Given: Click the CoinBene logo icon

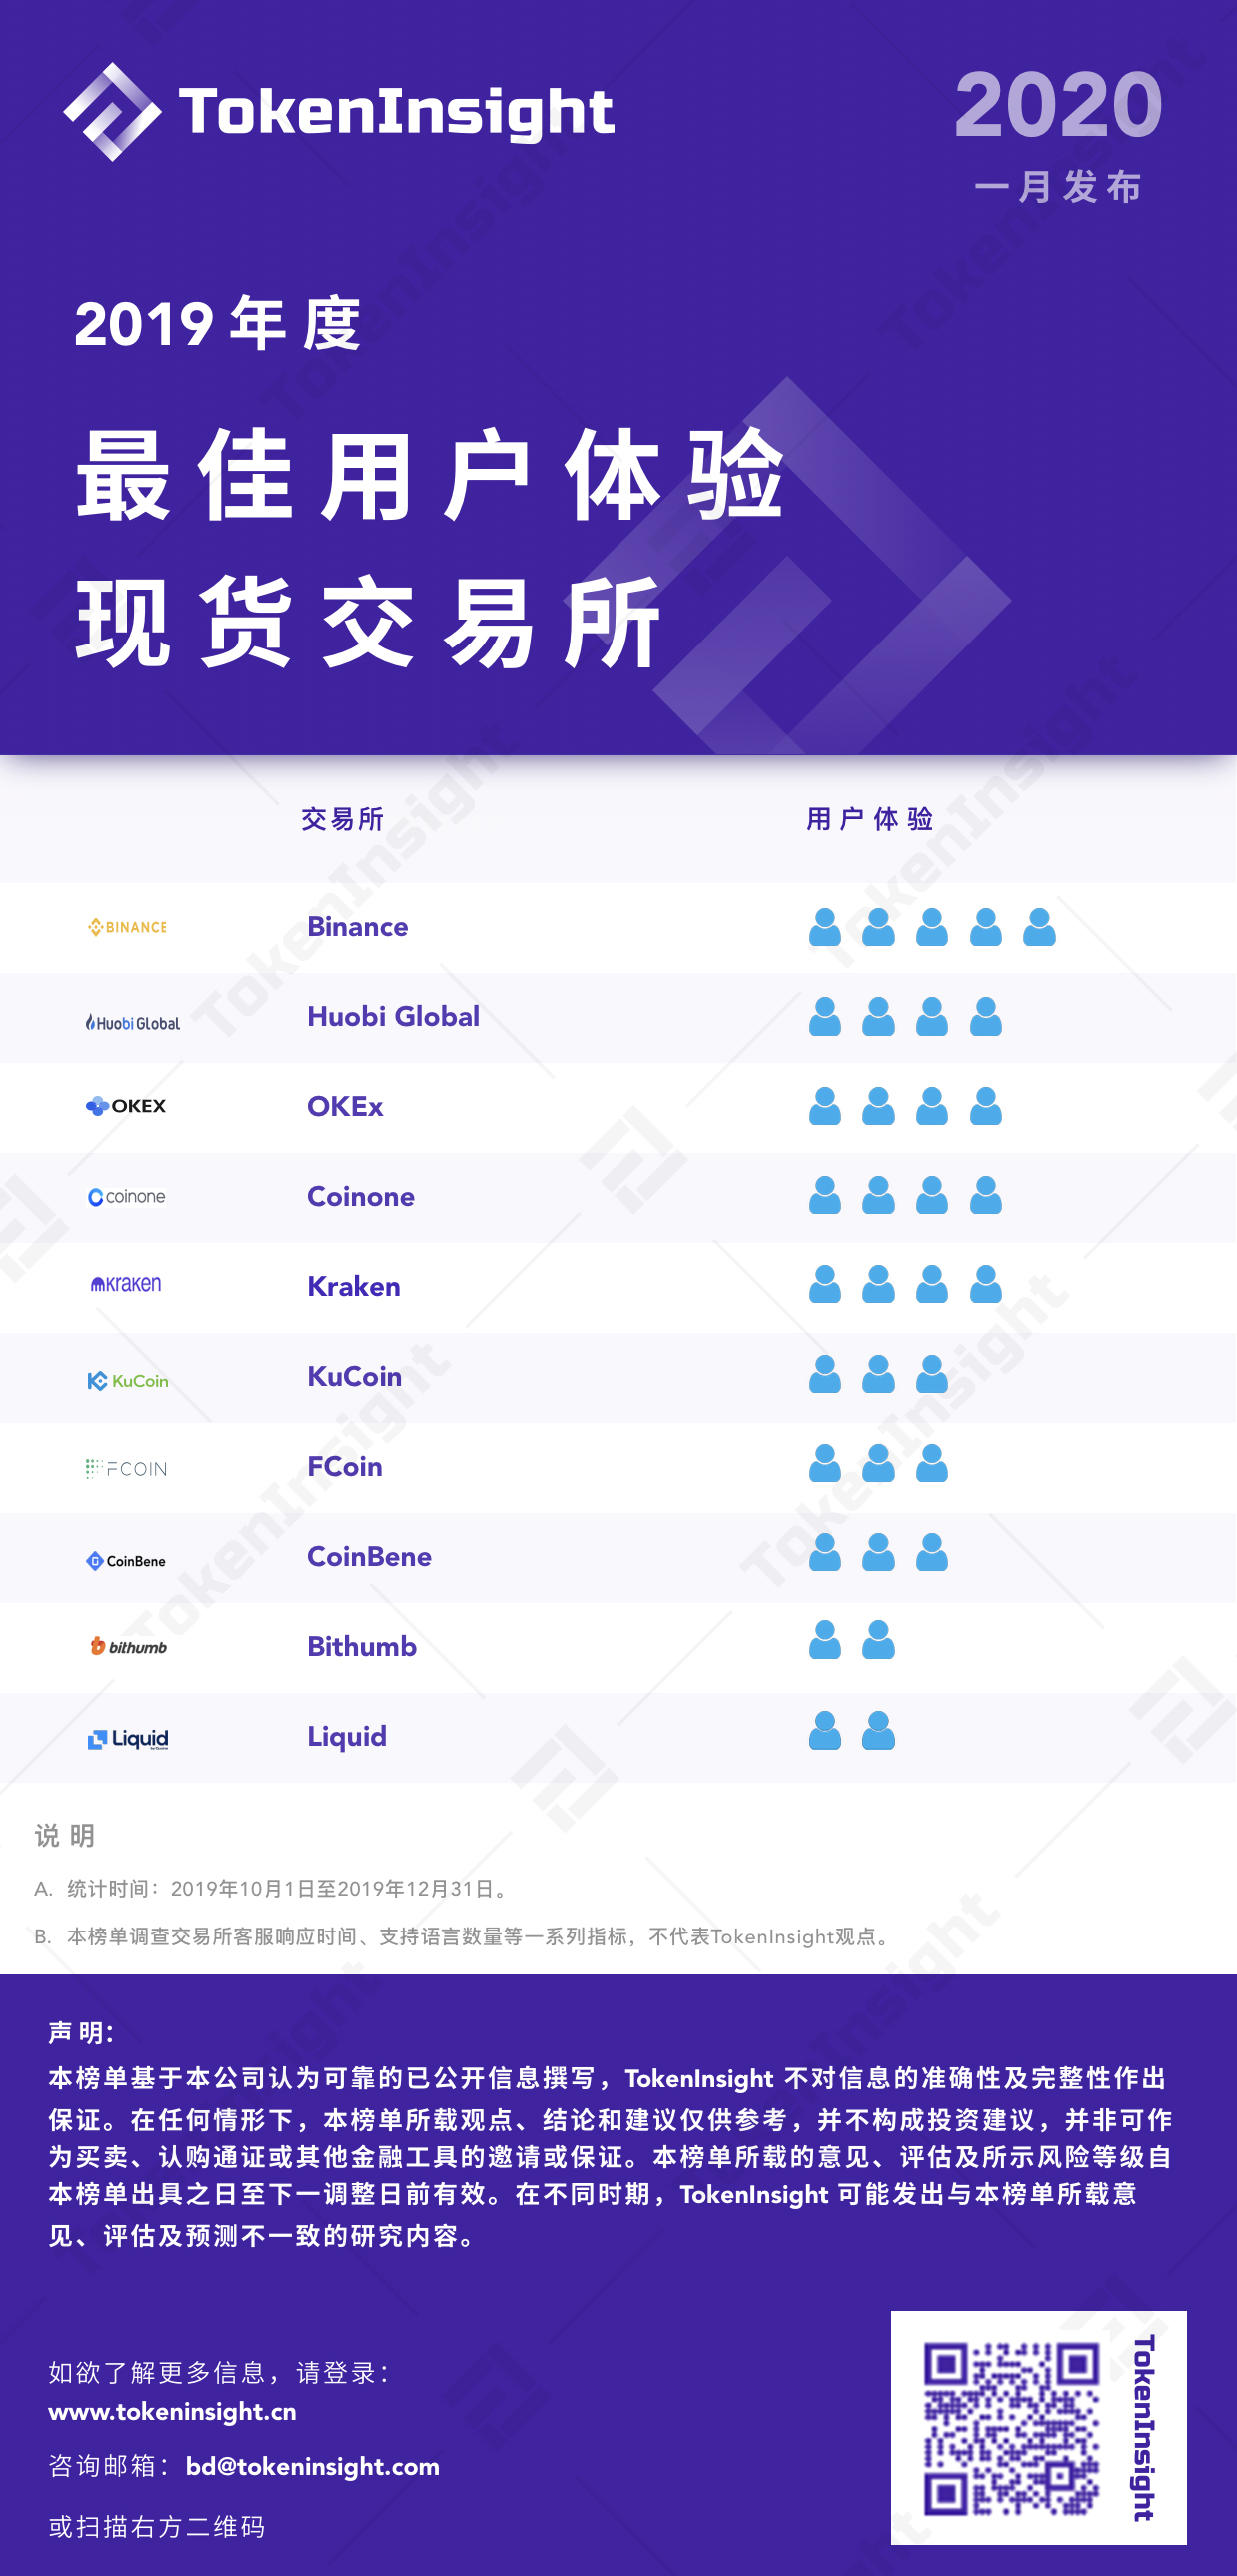Looking at the screenshot, I should [126, 1560].
